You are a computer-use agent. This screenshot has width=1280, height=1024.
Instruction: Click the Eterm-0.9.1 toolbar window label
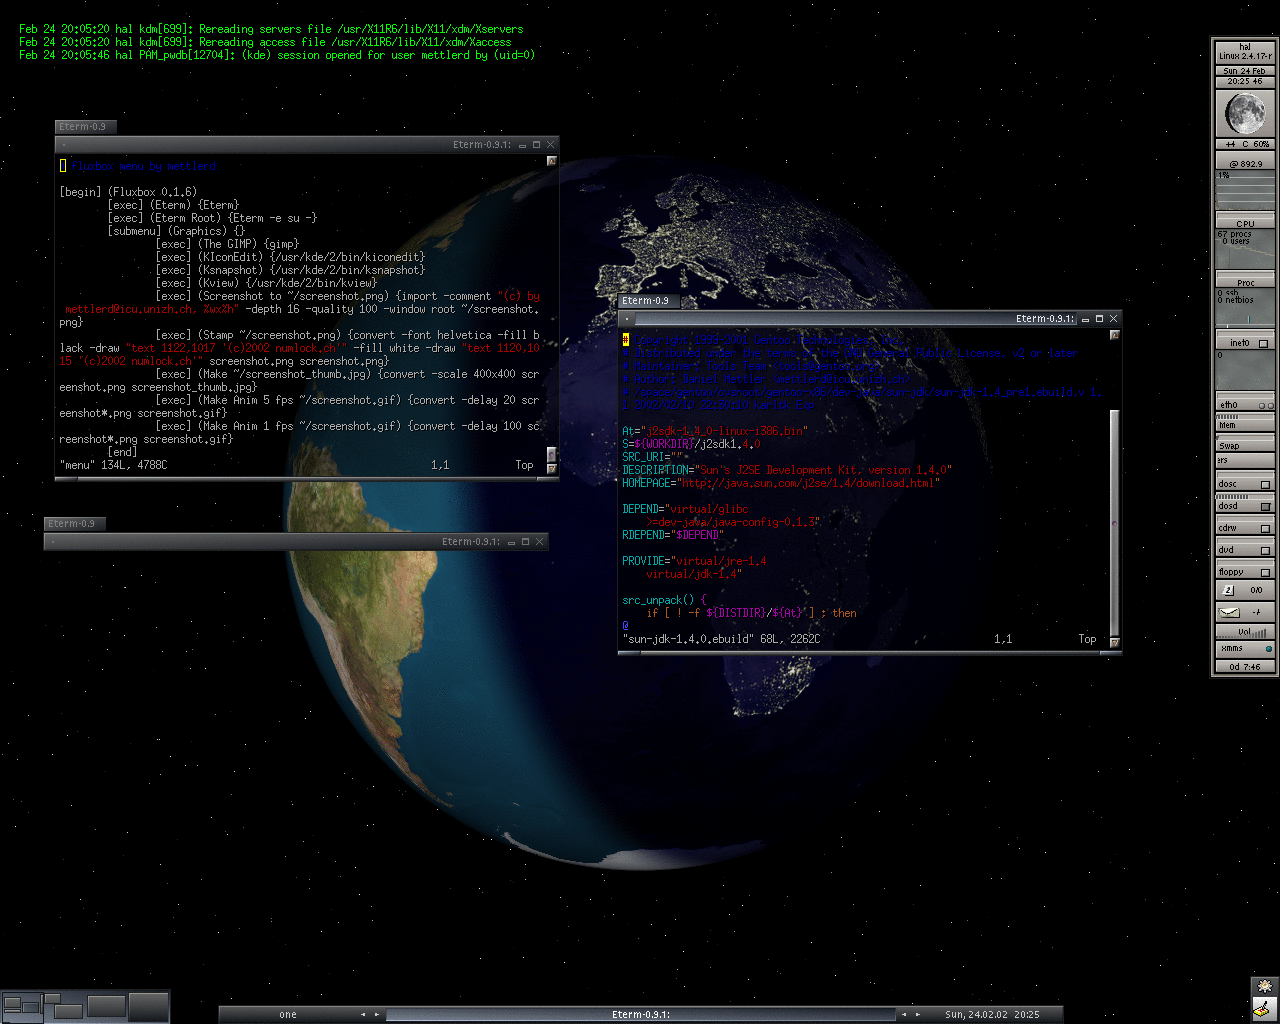[x=640, y=1014]
